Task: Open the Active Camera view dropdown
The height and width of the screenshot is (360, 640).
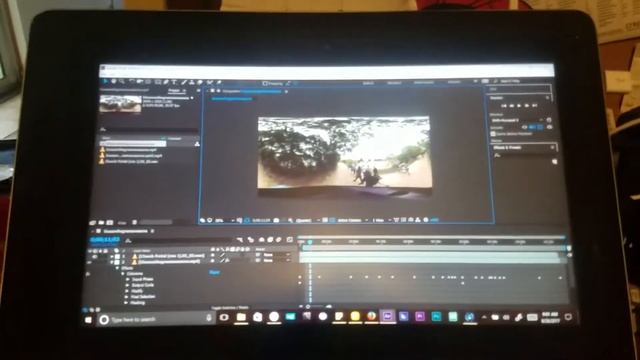Action: coord(352,220)
